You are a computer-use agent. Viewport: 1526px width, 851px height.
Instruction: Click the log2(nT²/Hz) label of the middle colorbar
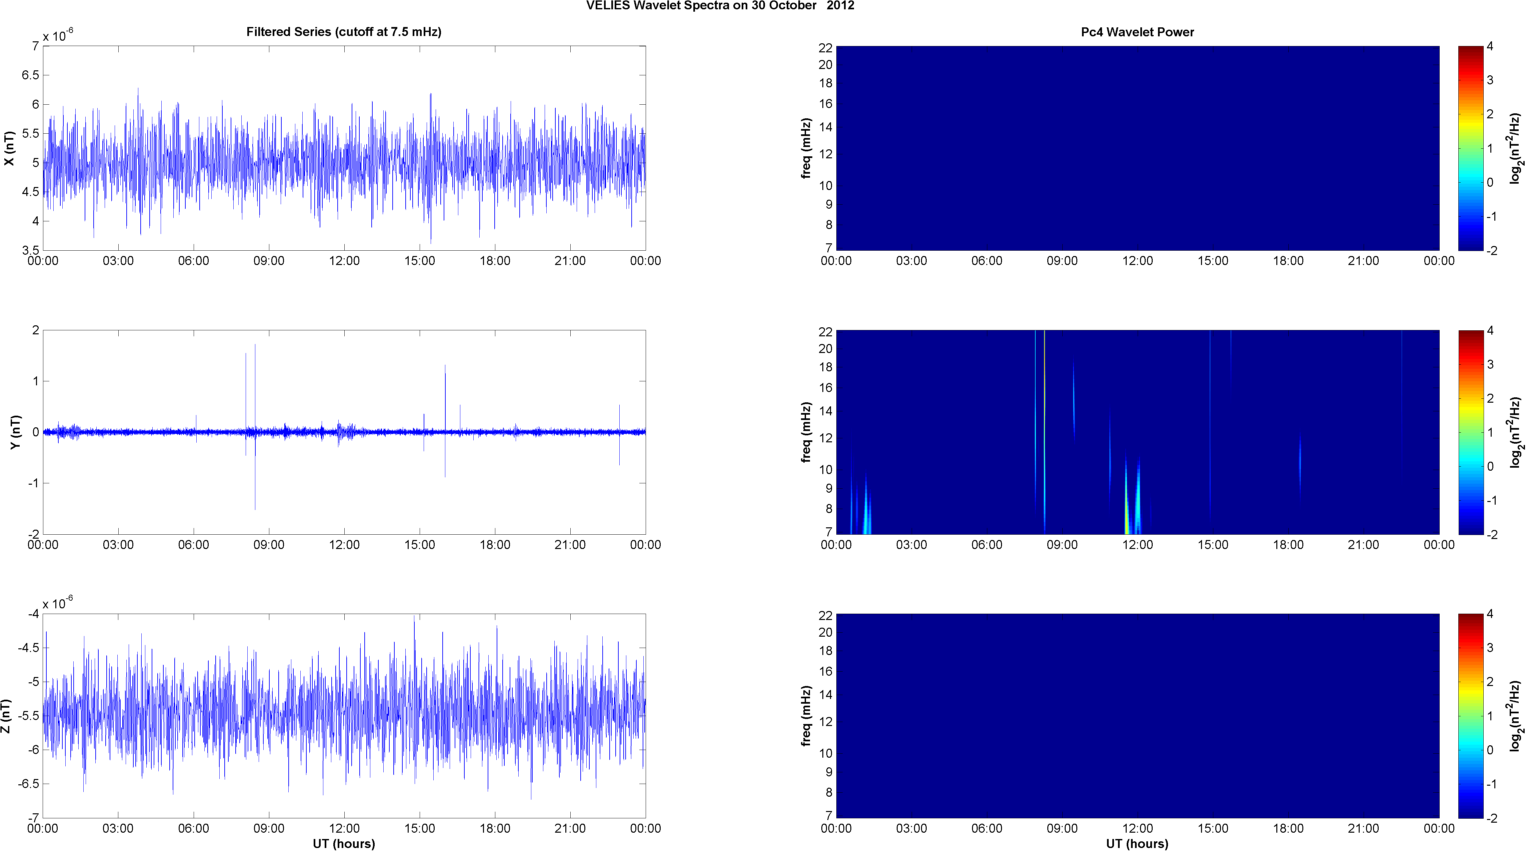point(1516,432)
